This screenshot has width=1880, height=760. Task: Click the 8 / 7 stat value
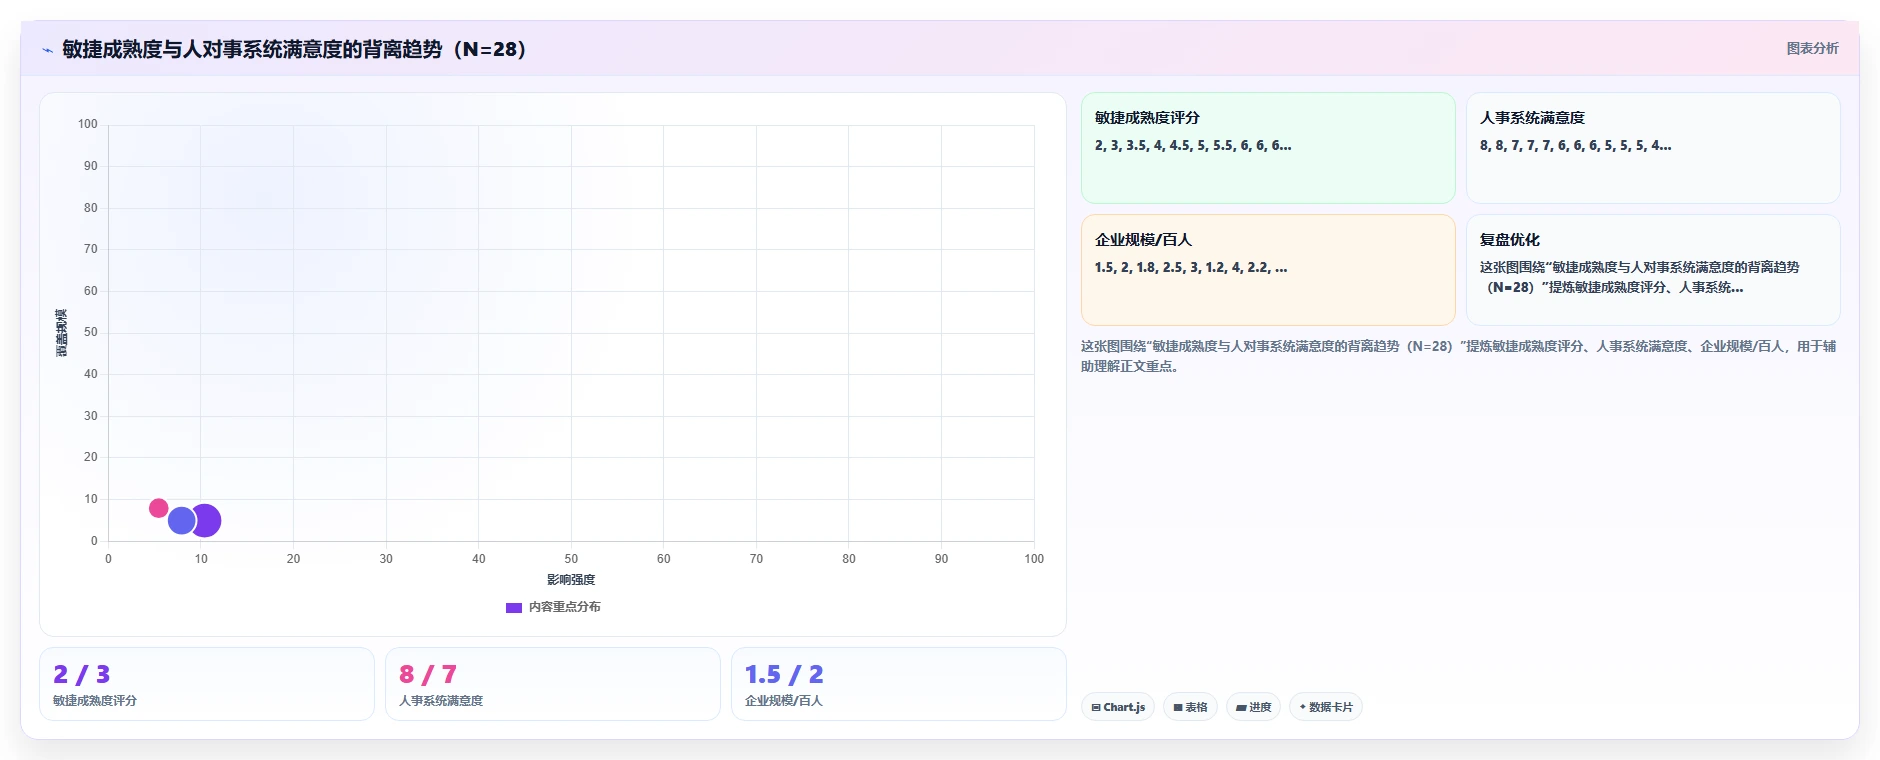click(428, 675)
